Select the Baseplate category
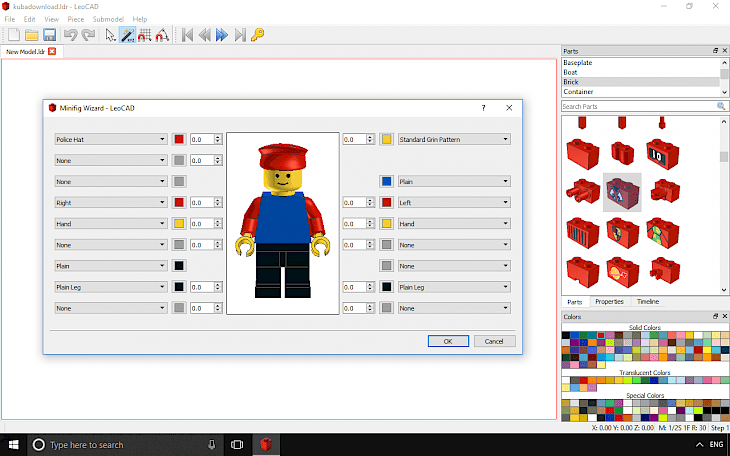Screen dimensions: 730x456 point(641,62)
